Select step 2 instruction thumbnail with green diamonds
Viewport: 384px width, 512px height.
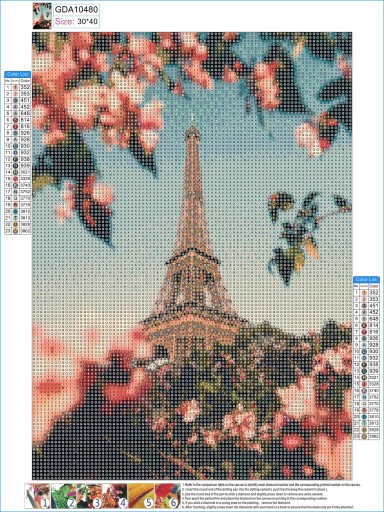tap(63, 496)
